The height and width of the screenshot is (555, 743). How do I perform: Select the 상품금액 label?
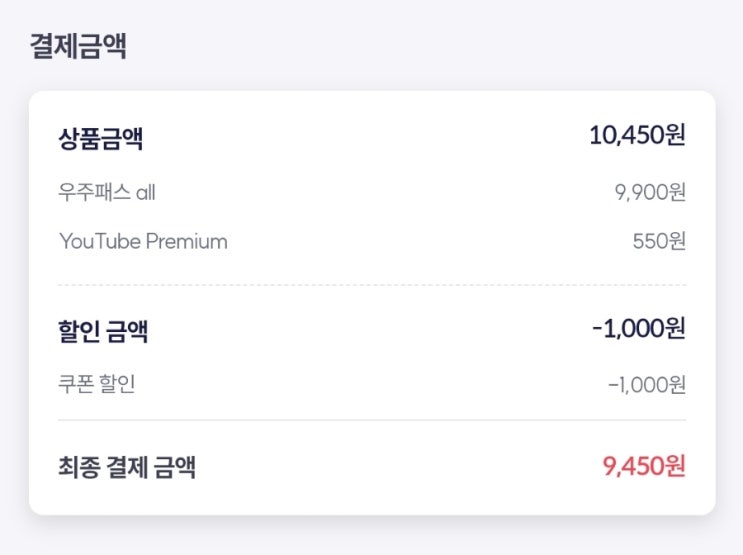click(x=100, y=138)
